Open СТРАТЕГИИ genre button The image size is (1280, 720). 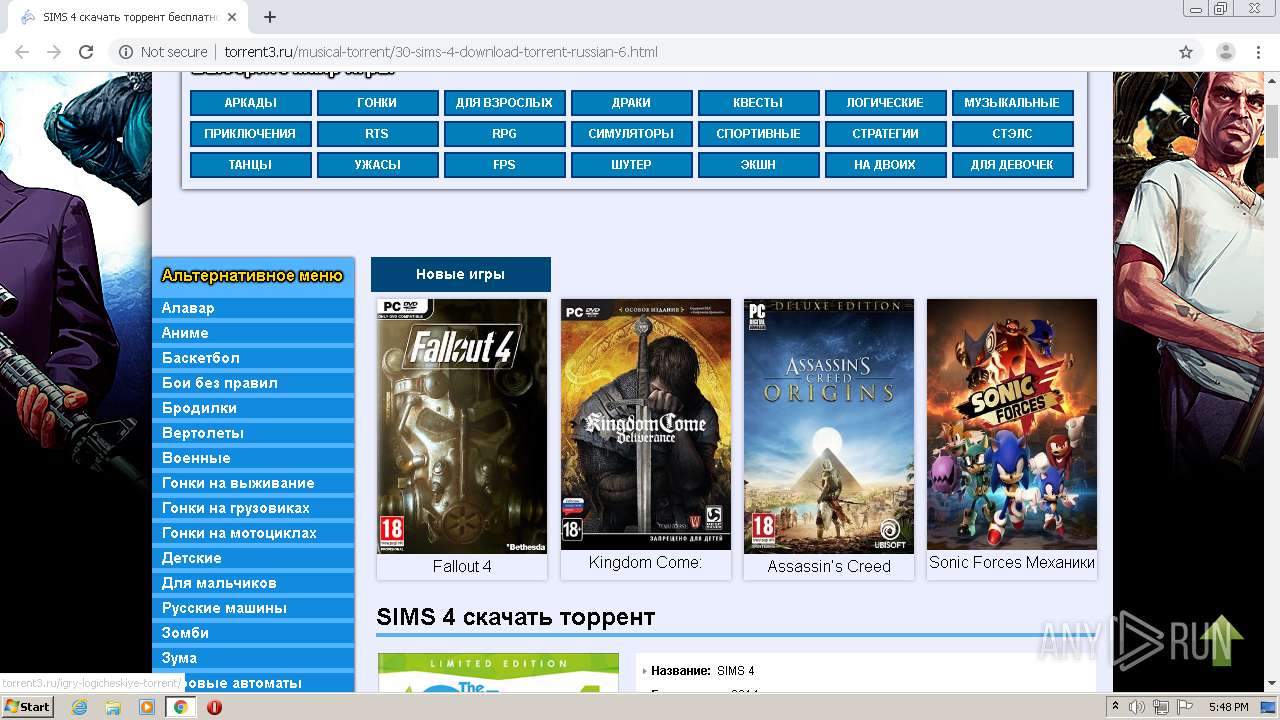click(x=886, y=134)
